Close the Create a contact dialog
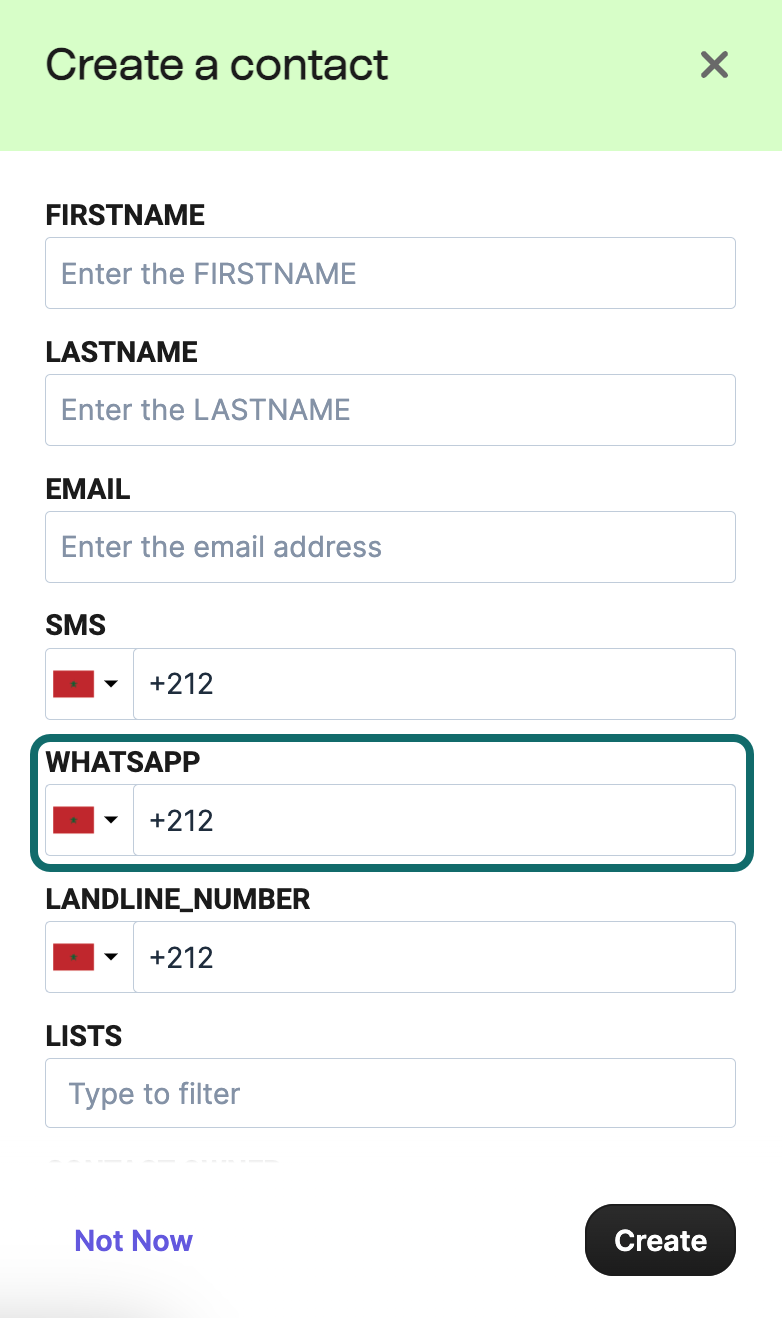The height and width of the screenshot is (1318, 782). pos(714,64)
